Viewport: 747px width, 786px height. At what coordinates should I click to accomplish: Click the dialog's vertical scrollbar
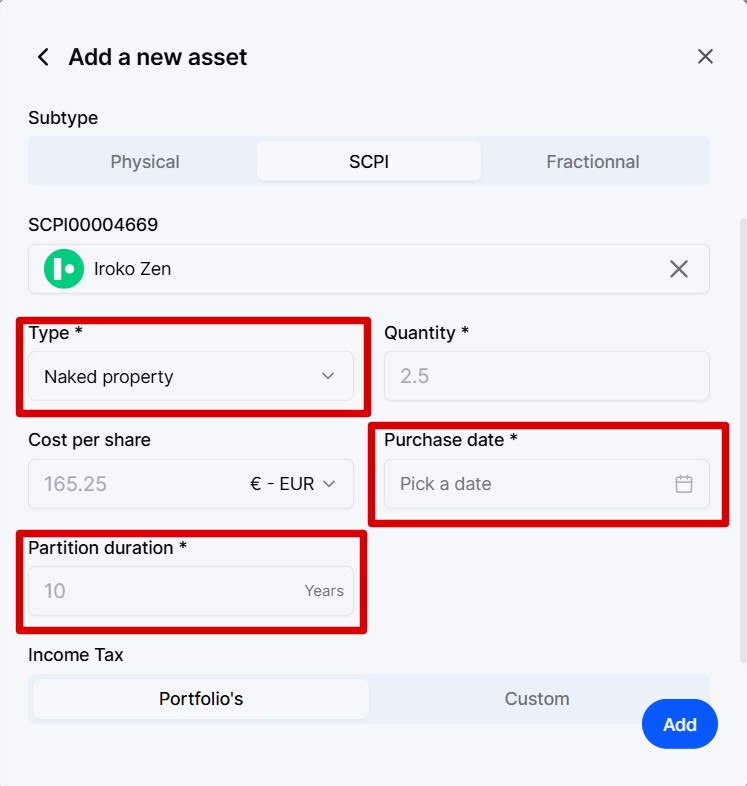[x=743, y=441]
